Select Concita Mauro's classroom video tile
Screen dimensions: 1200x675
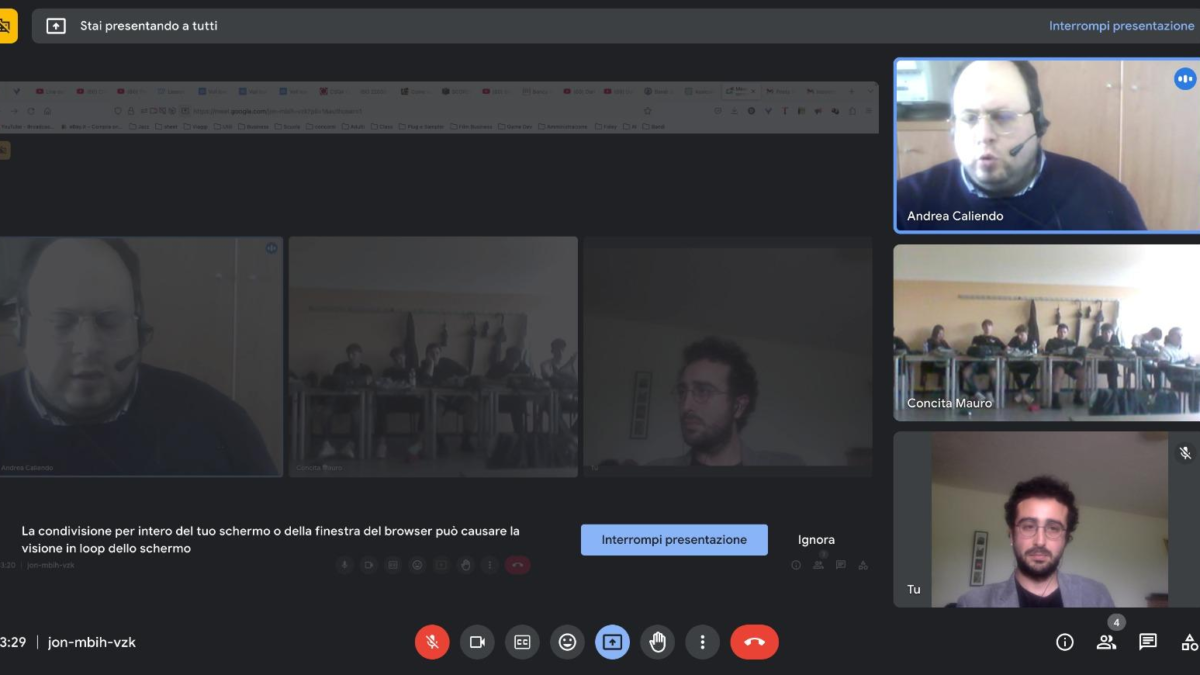(1046, 332)
